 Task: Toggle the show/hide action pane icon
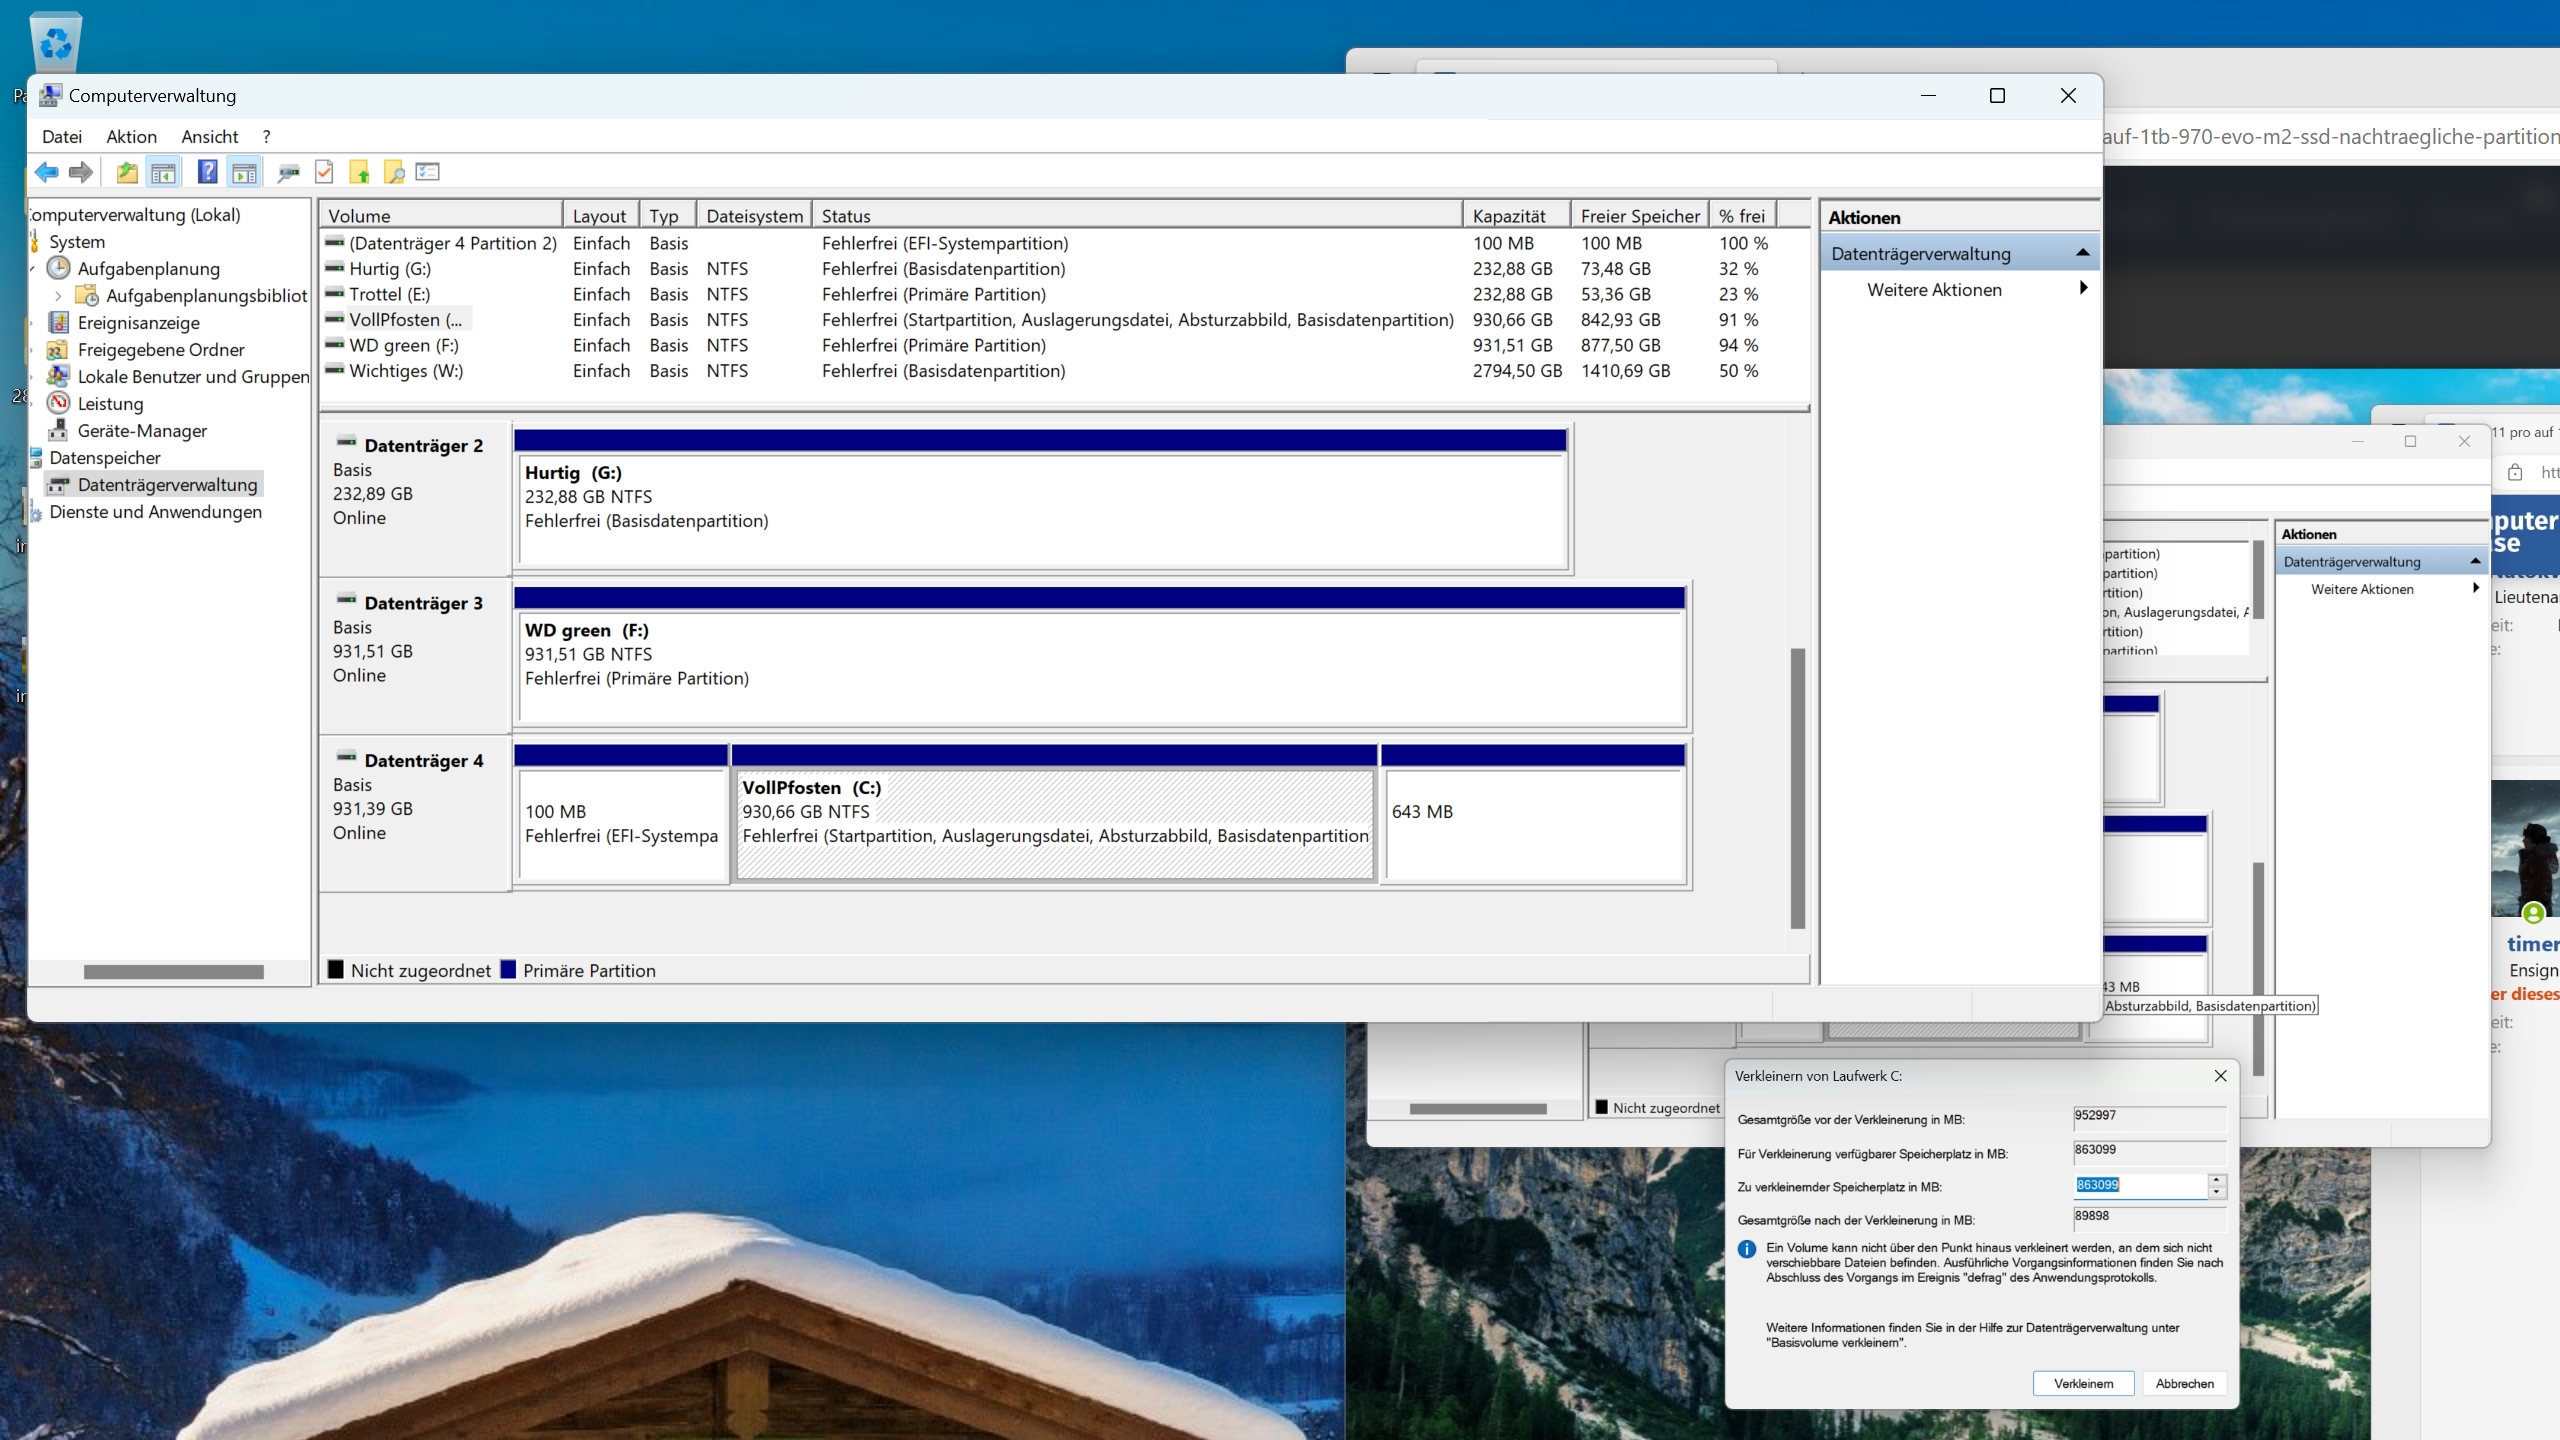[x=244, y=172]
